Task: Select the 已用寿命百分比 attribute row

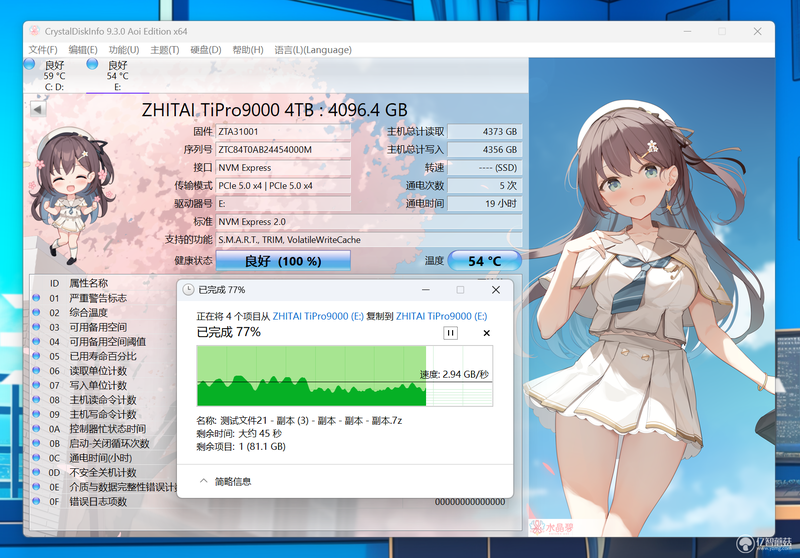Action: 104,356
